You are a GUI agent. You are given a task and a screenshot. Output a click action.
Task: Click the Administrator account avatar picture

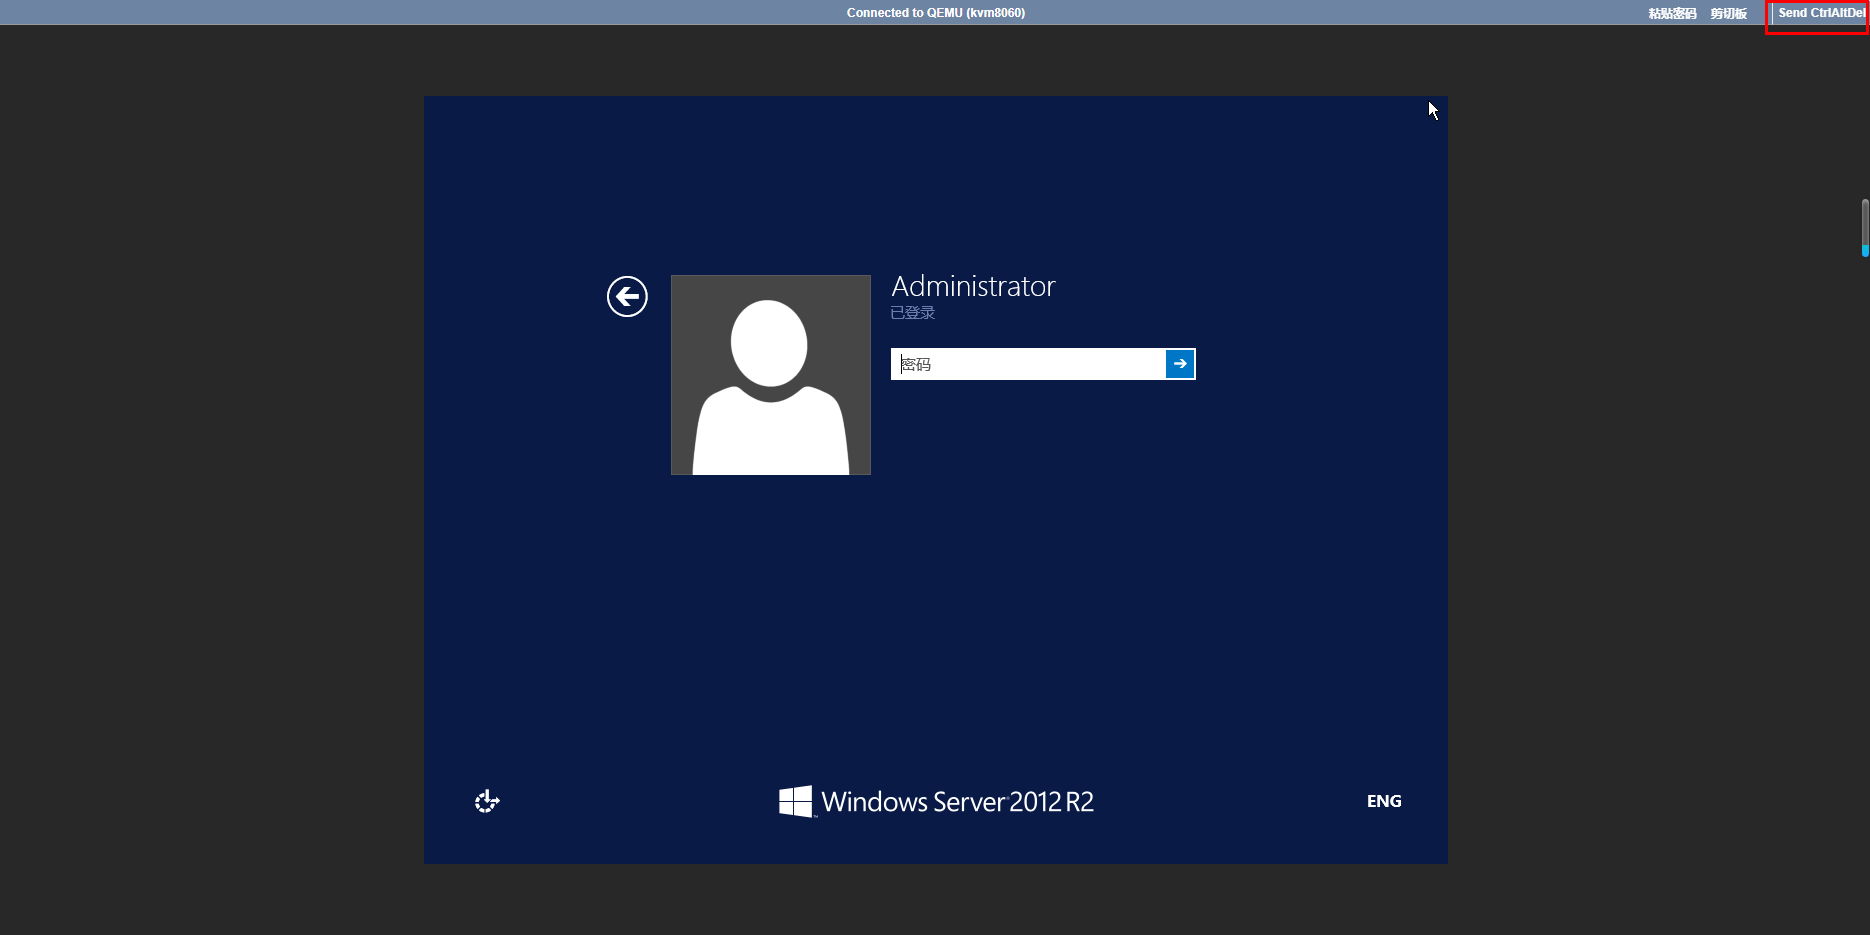[x=770, y=375]
